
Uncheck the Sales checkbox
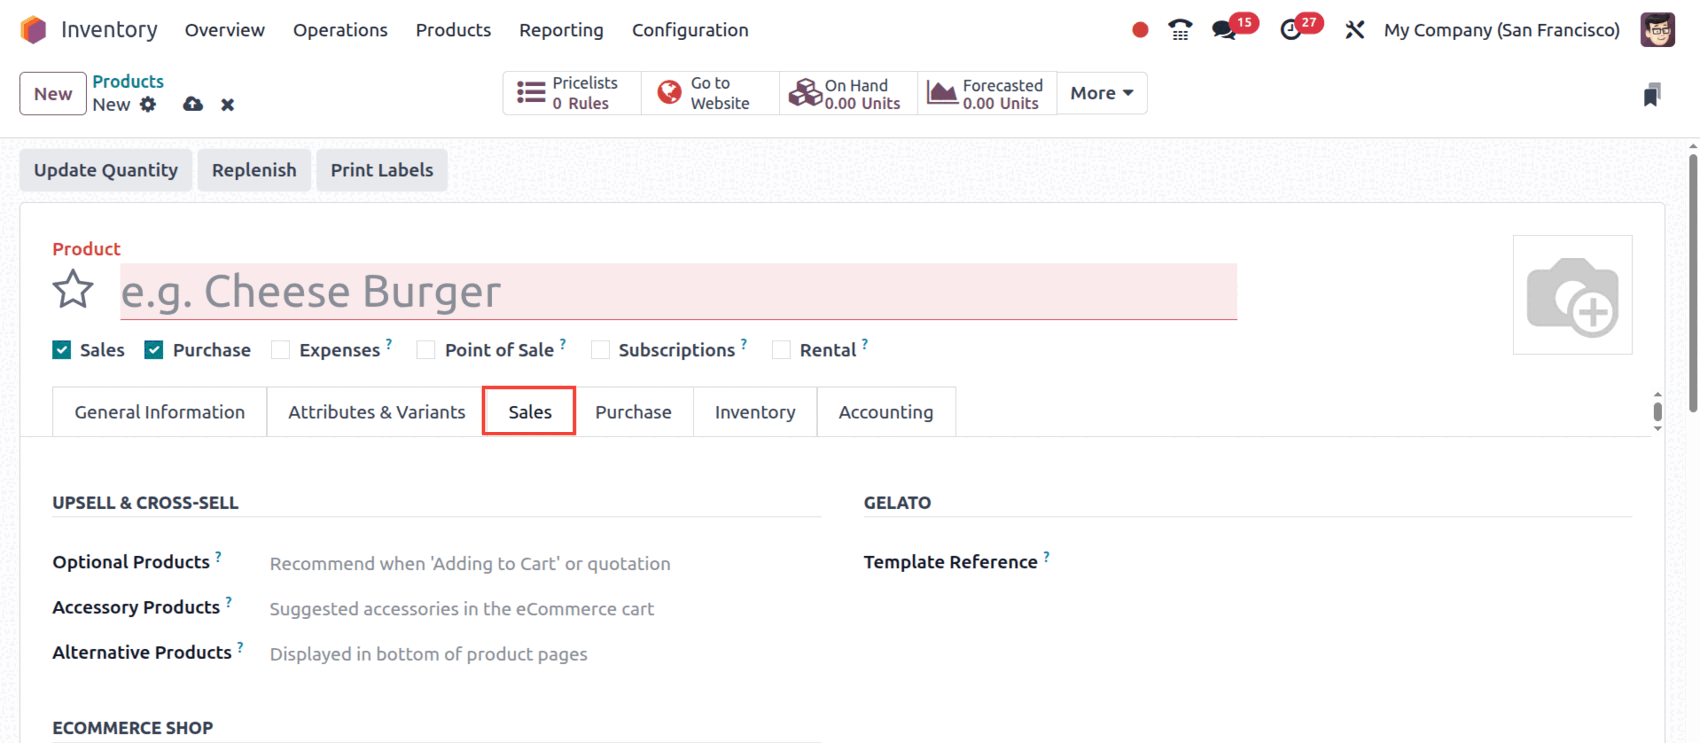tap(62, 350)
